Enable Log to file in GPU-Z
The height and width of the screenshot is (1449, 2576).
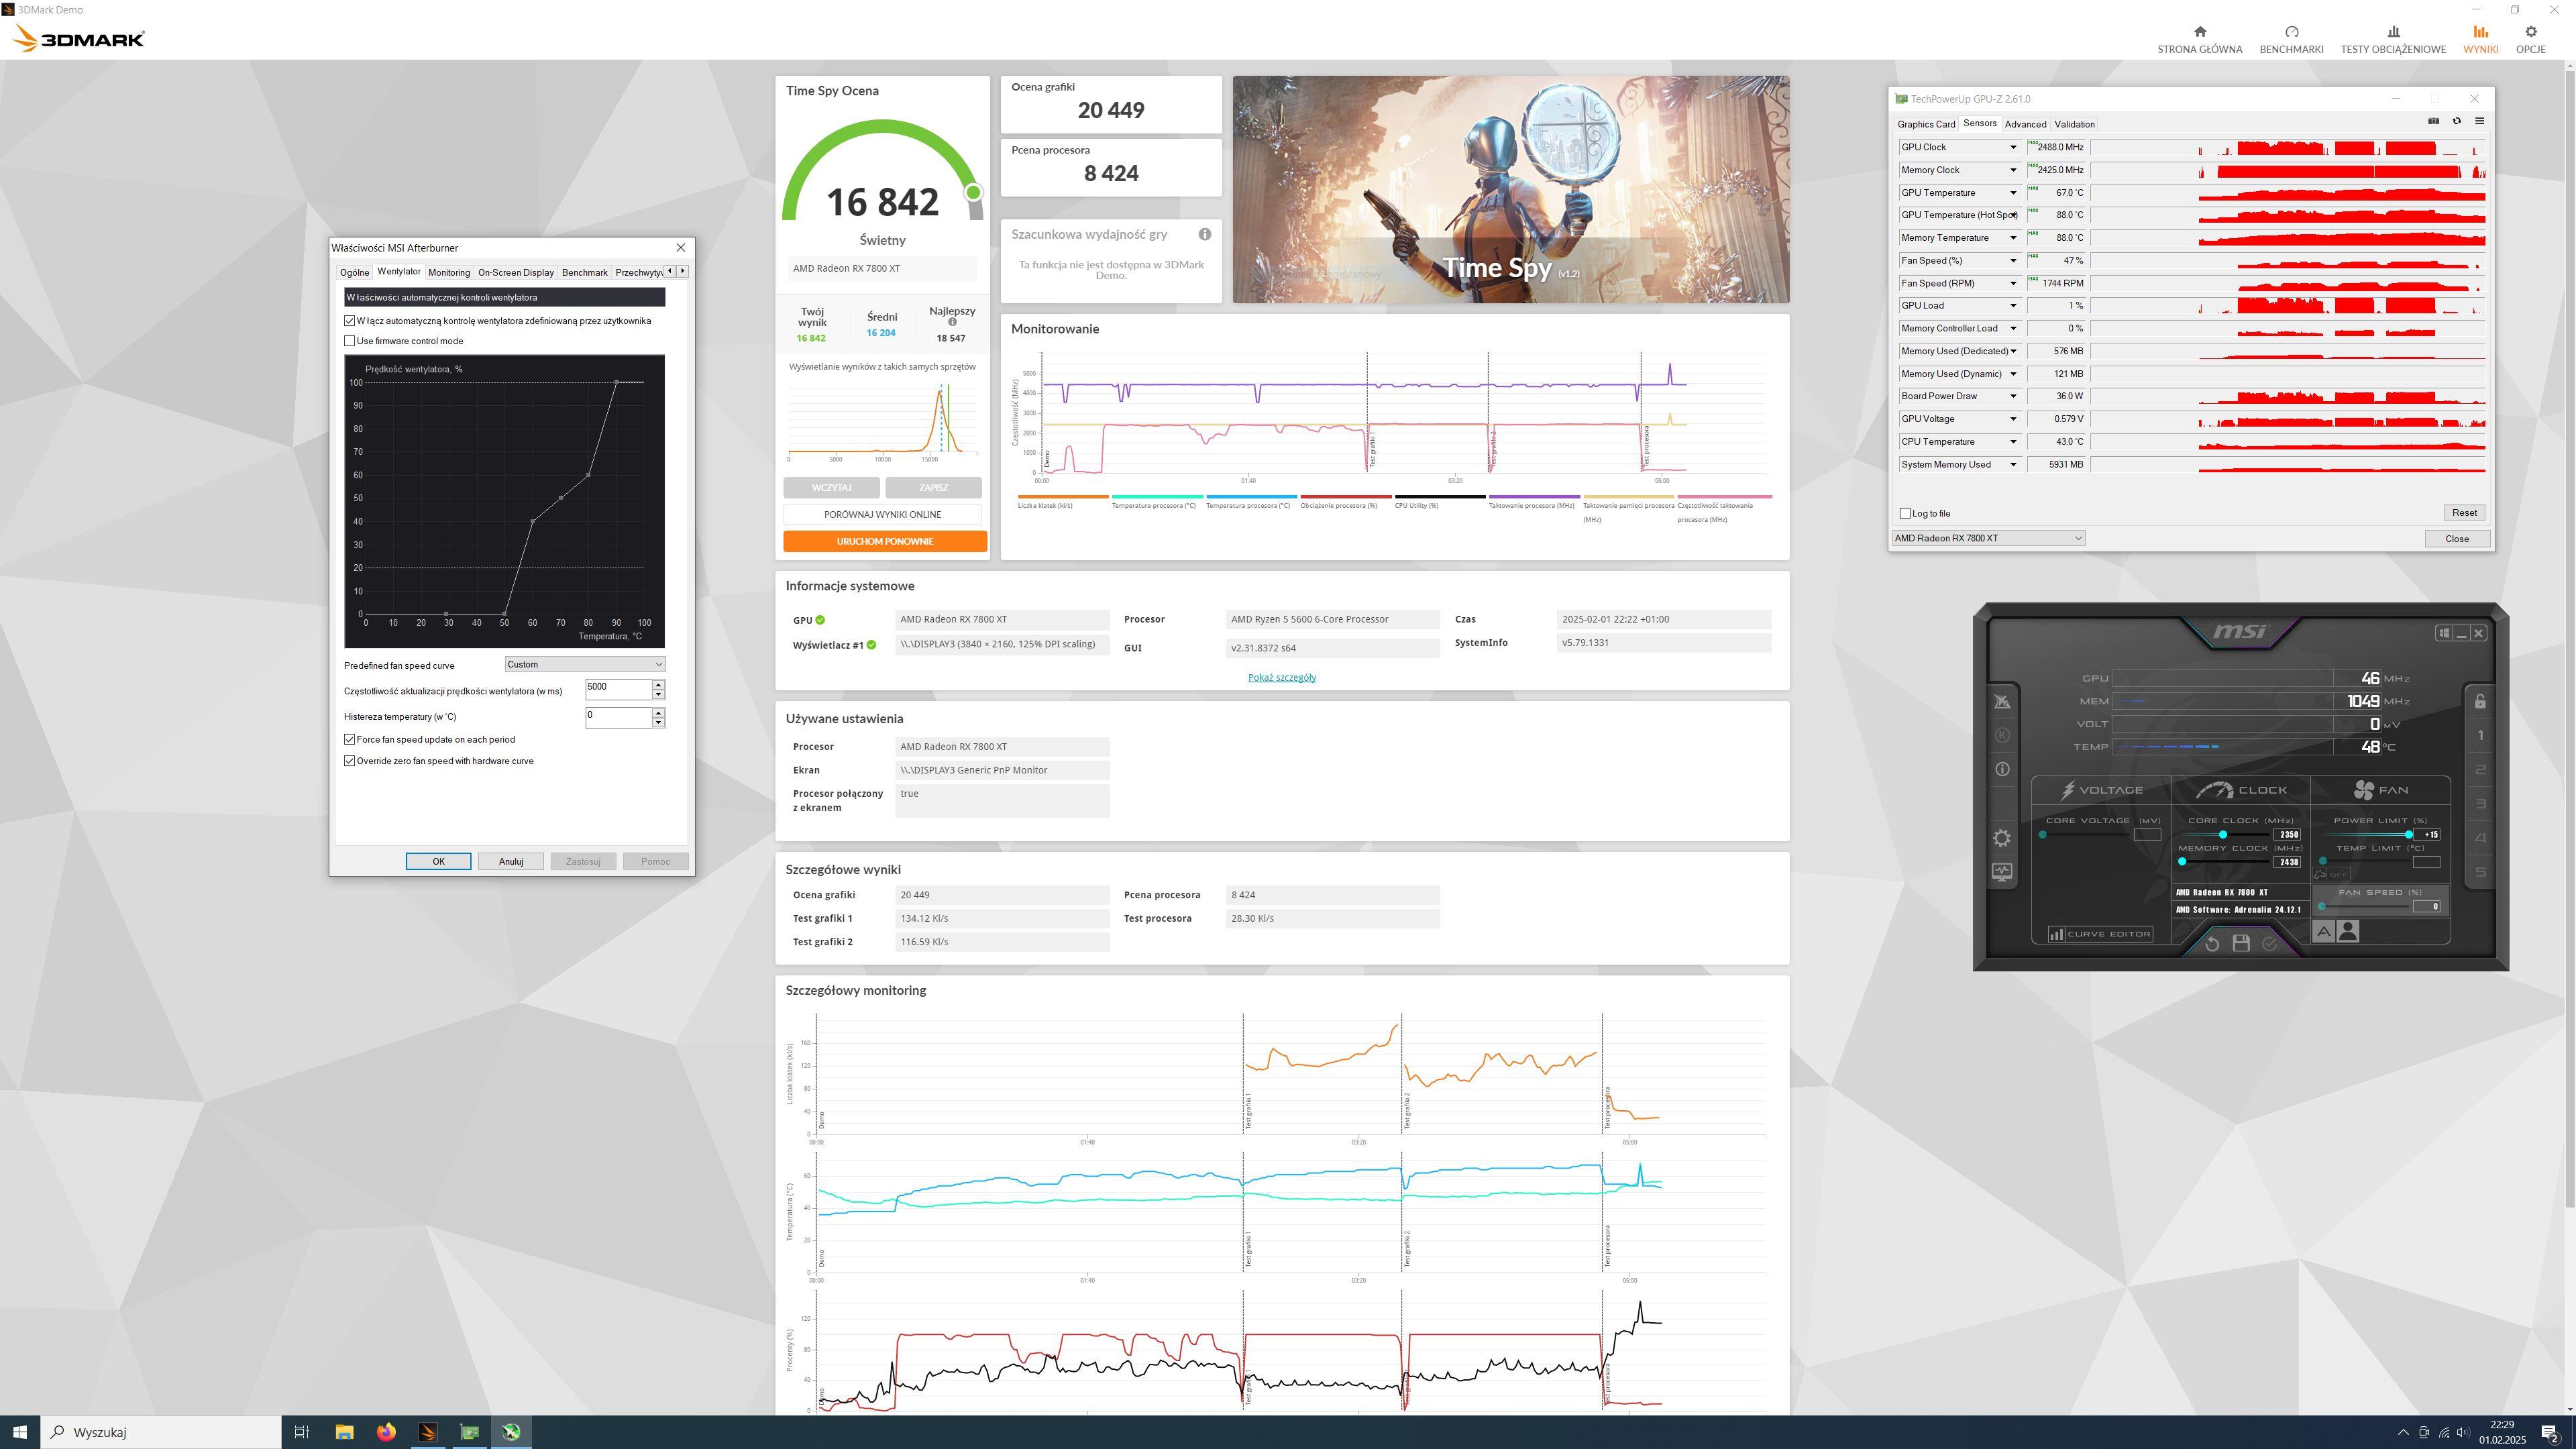[x=1905, y=513]
